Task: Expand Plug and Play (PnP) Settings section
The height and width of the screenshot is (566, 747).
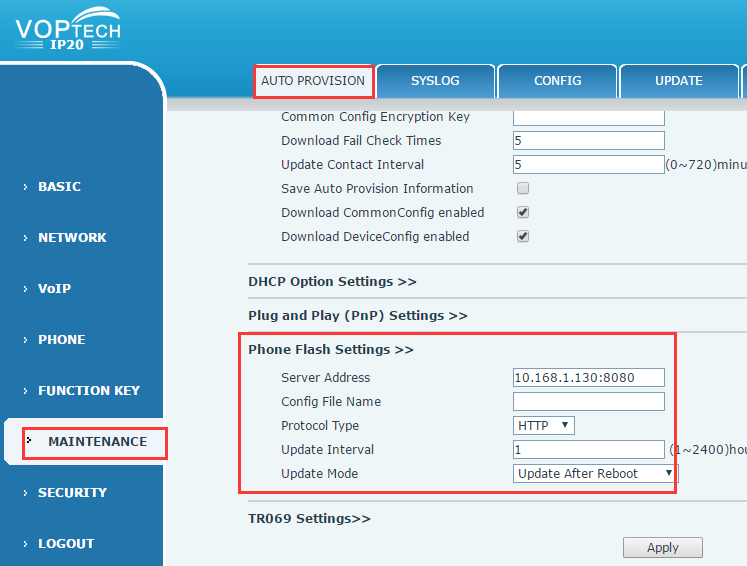Action: click(x=358, y=315)
